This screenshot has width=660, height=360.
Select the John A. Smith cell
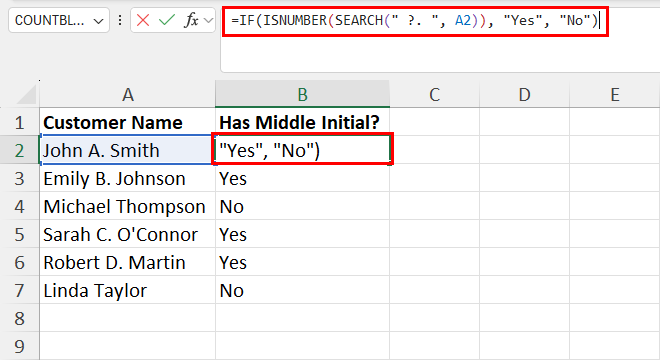(128, 150)
